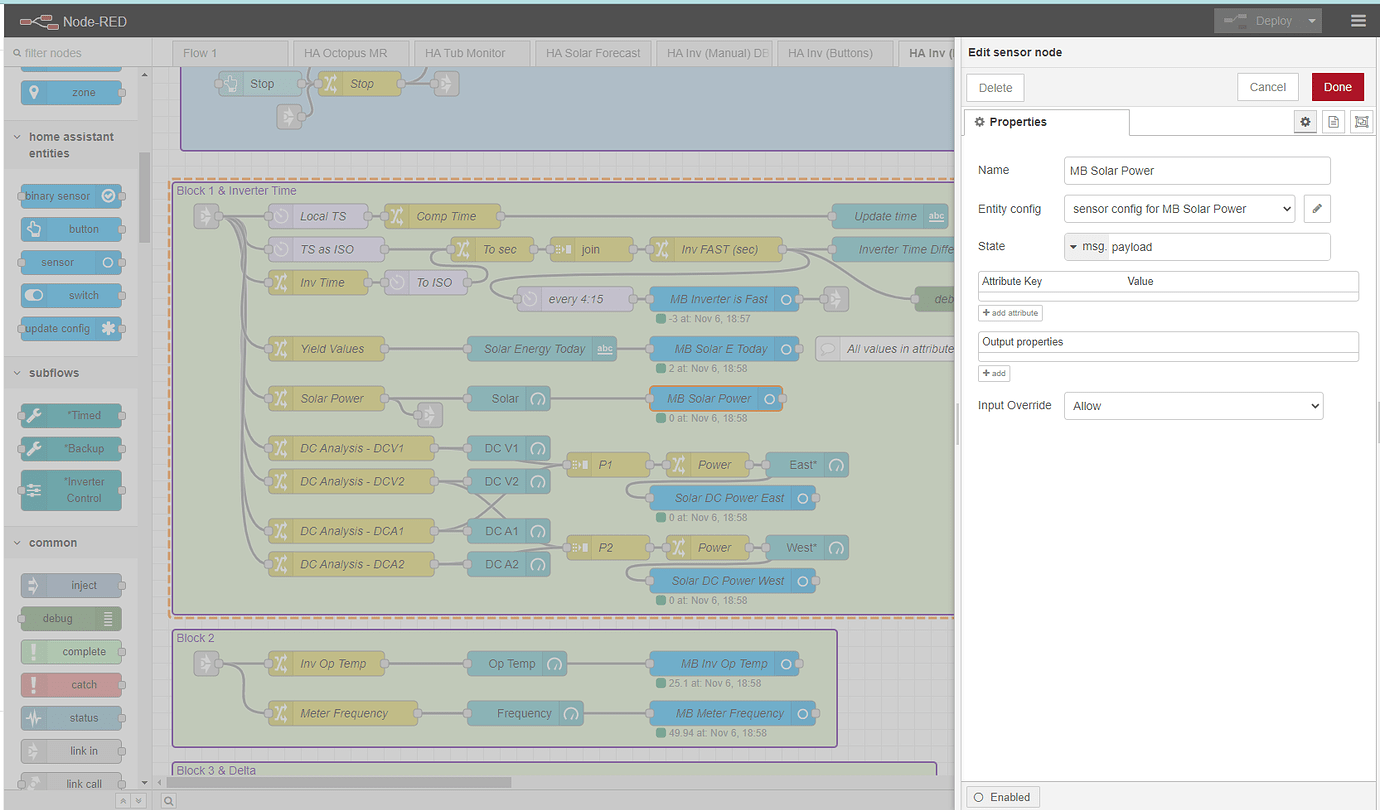Switch to the HA Solar Forecast tab
The width and height of the screenshot is (1380, 810).
click(593, 53)
